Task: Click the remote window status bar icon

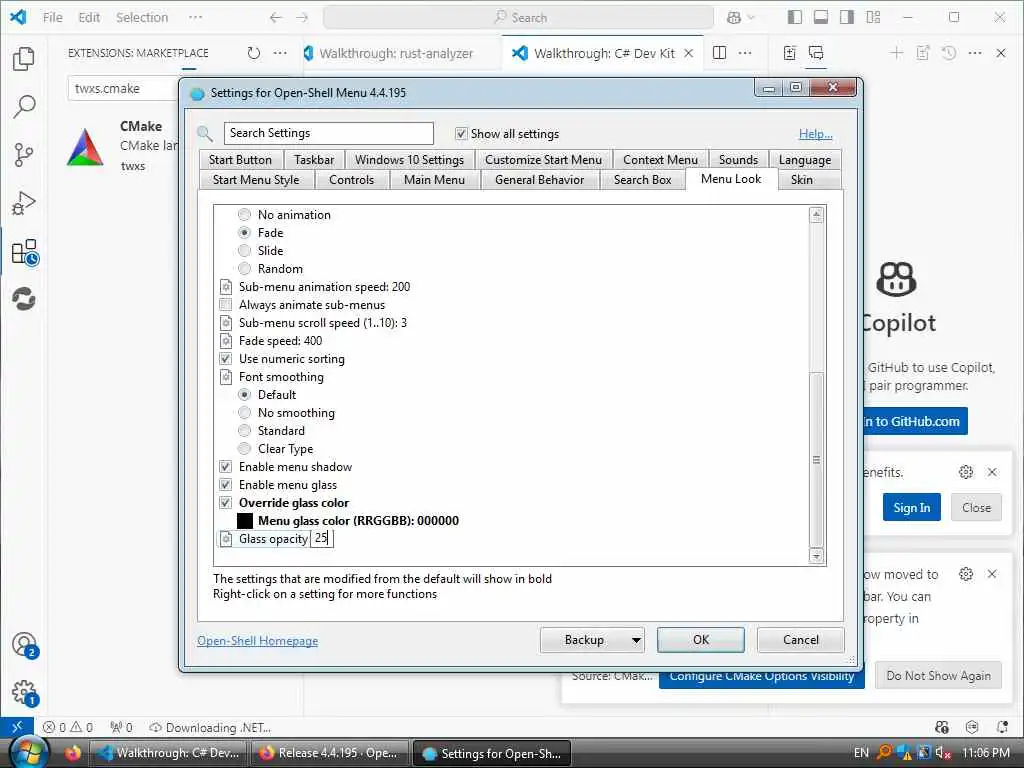Action: [17, 727]
